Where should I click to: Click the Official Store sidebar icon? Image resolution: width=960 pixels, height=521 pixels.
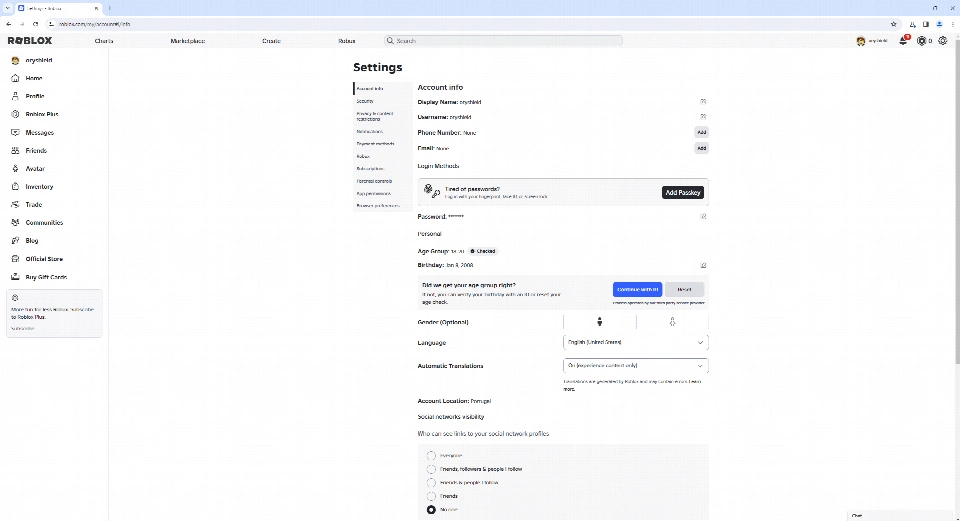tap(15, 258)
